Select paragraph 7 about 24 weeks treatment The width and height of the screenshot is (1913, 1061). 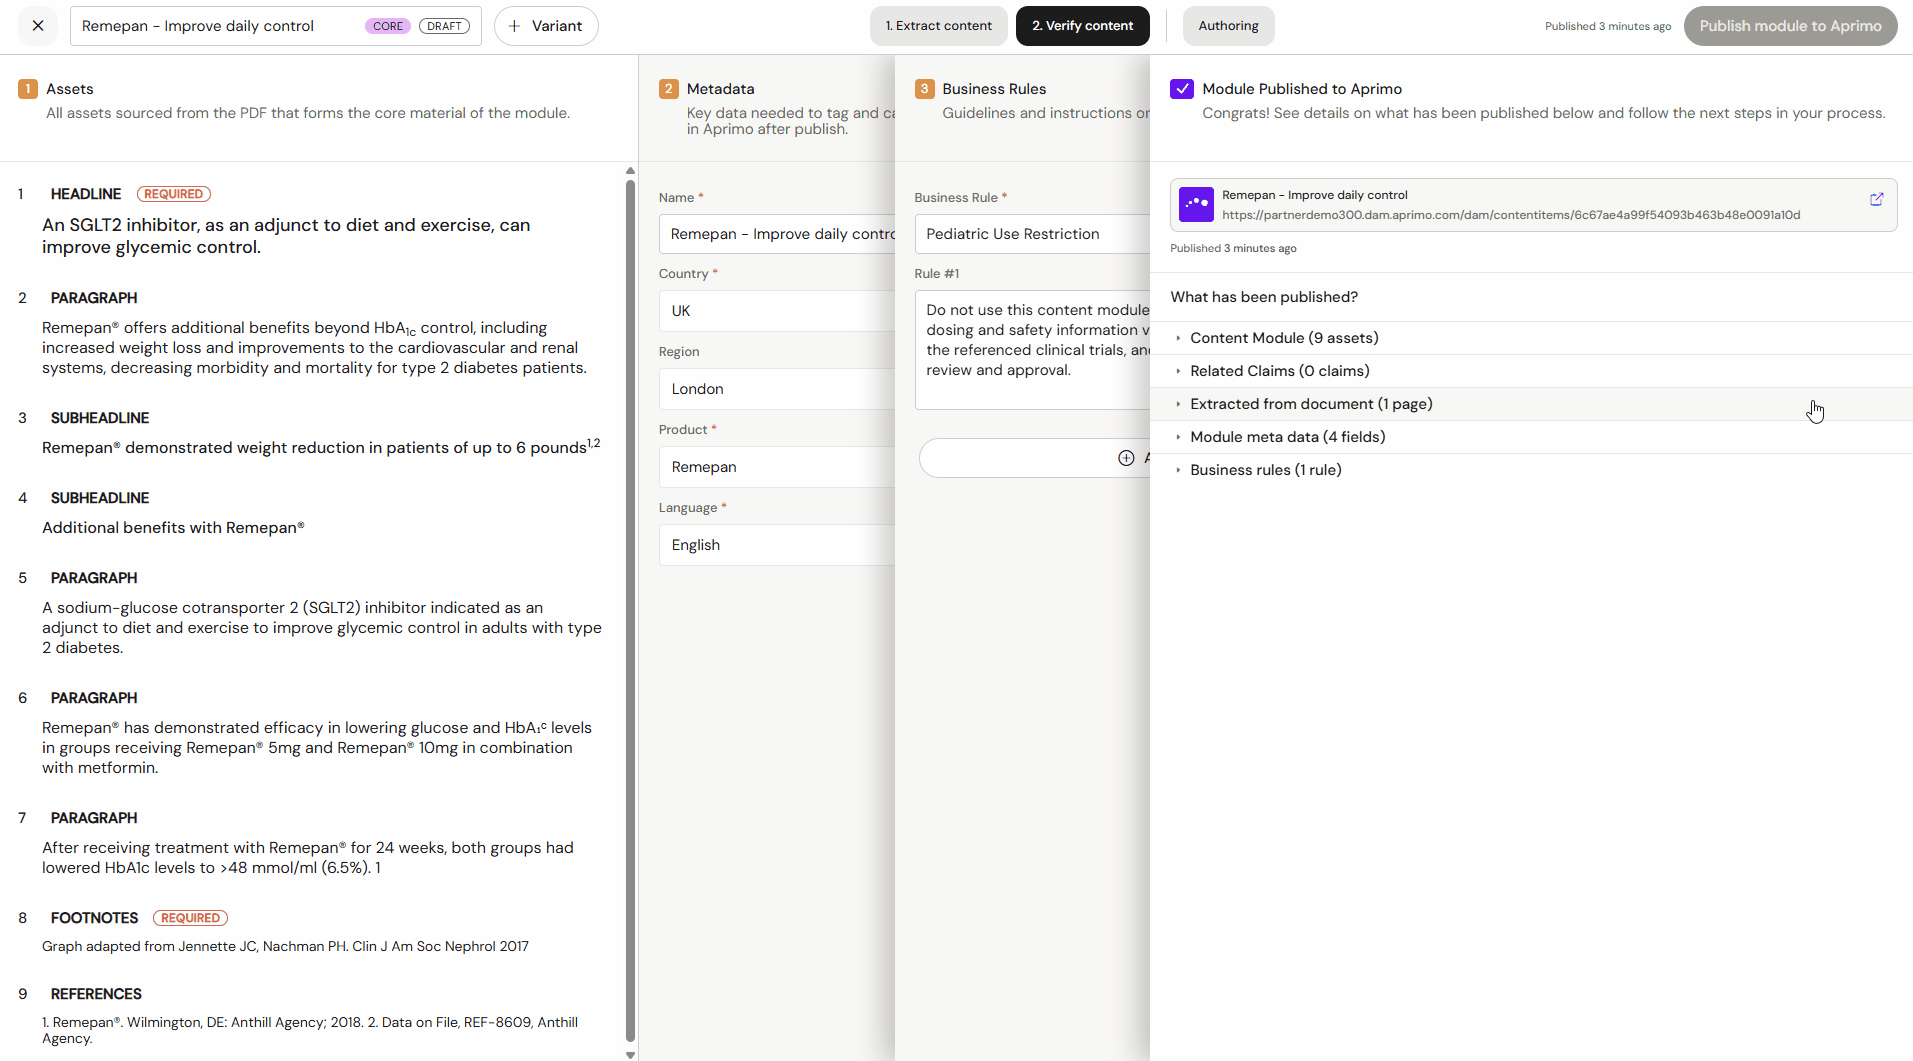308,858
